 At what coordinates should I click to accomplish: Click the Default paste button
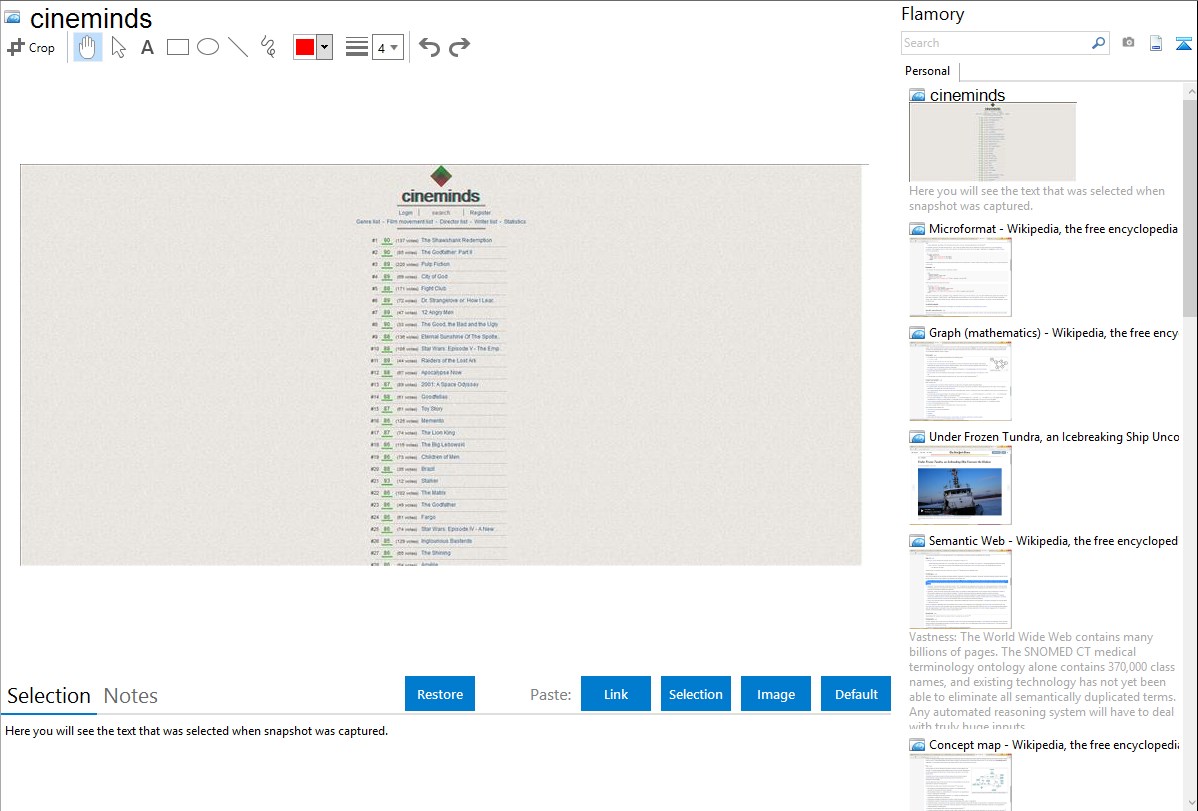tap(856, 694)
